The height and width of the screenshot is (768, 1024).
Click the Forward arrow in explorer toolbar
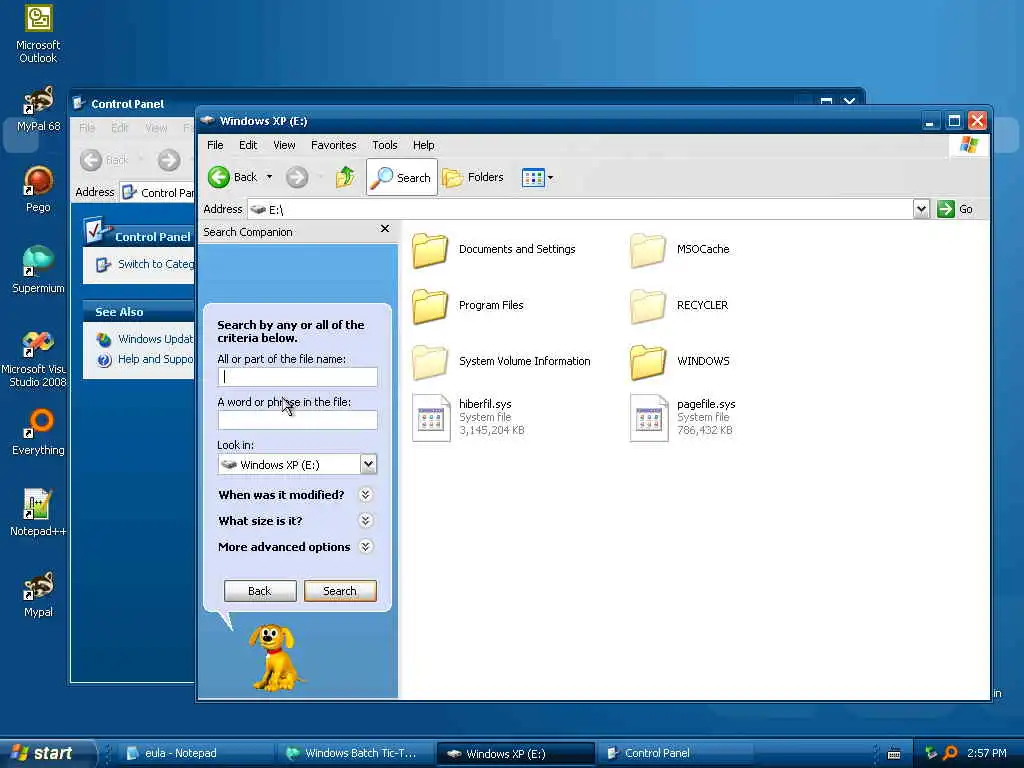coord(296,177)
